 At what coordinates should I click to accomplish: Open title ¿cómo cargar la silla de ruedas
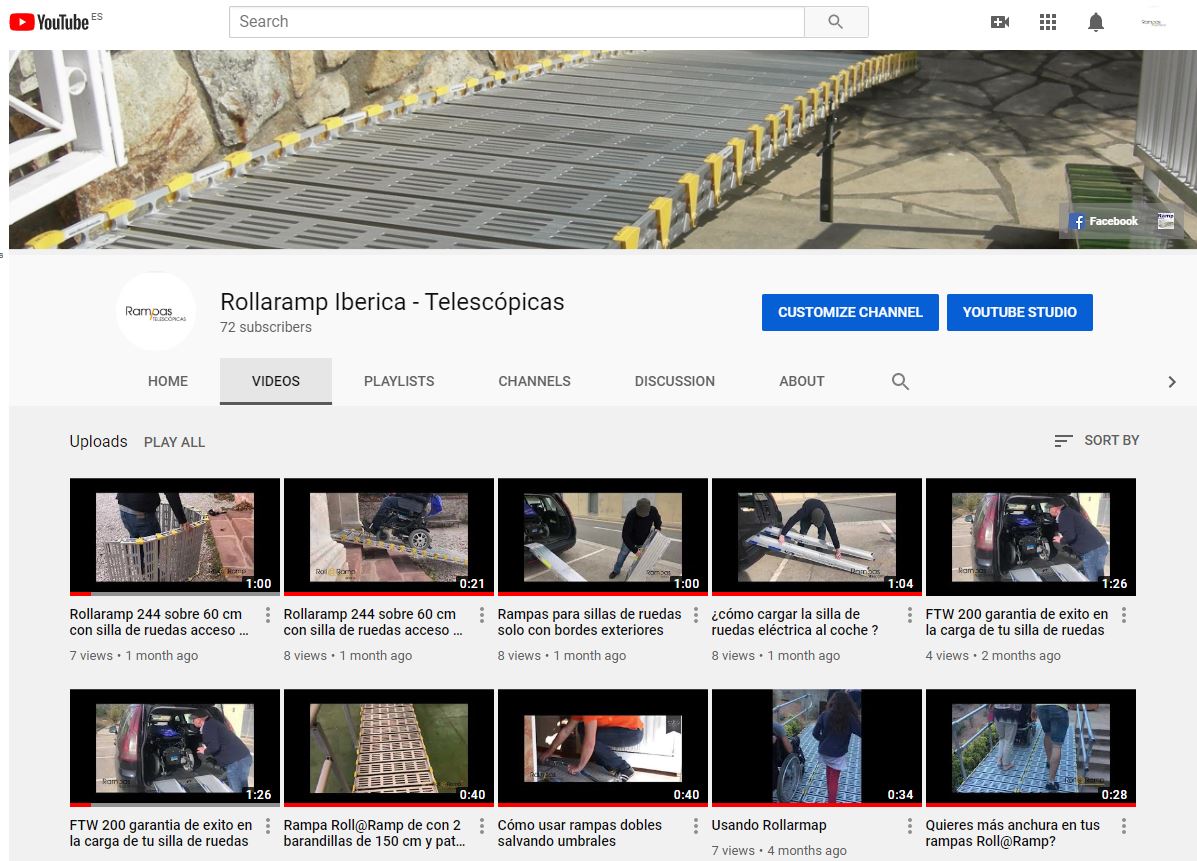click(x=795, y=622)
